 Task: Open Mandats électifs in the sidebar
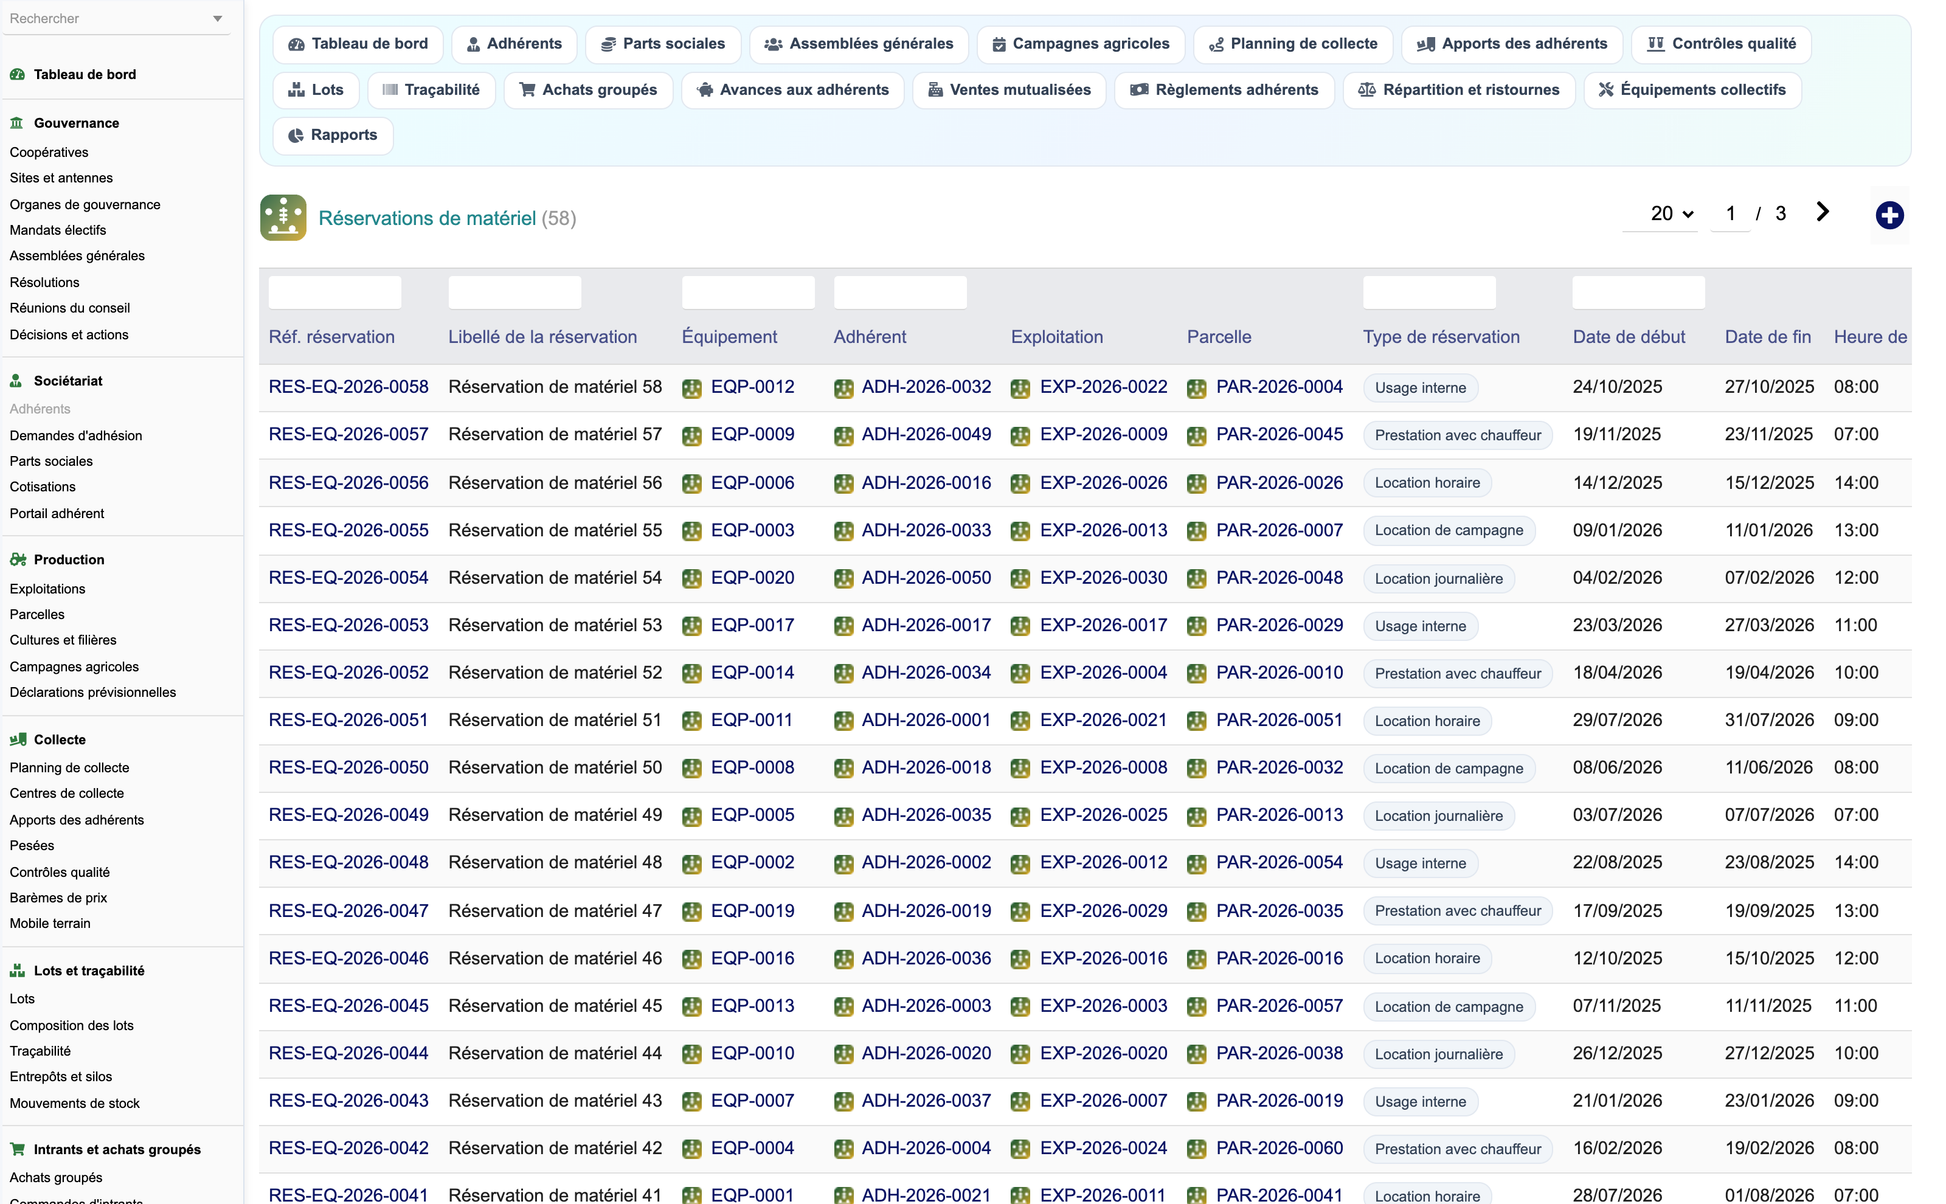(58, 230)
